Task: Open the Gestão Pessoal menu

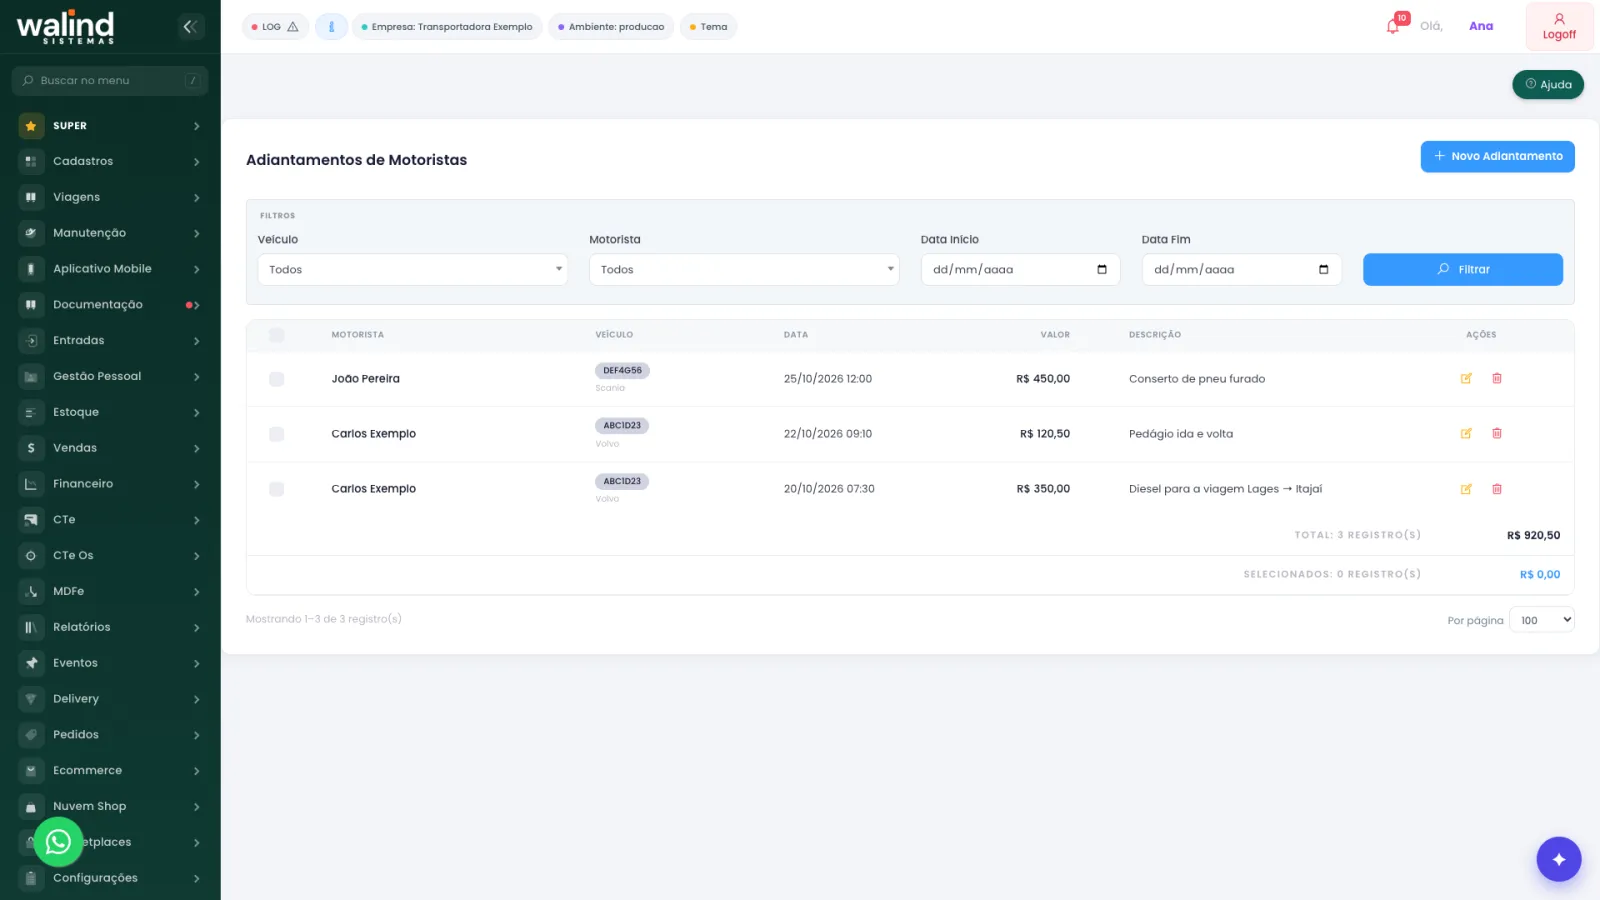Action: point(110,377)
